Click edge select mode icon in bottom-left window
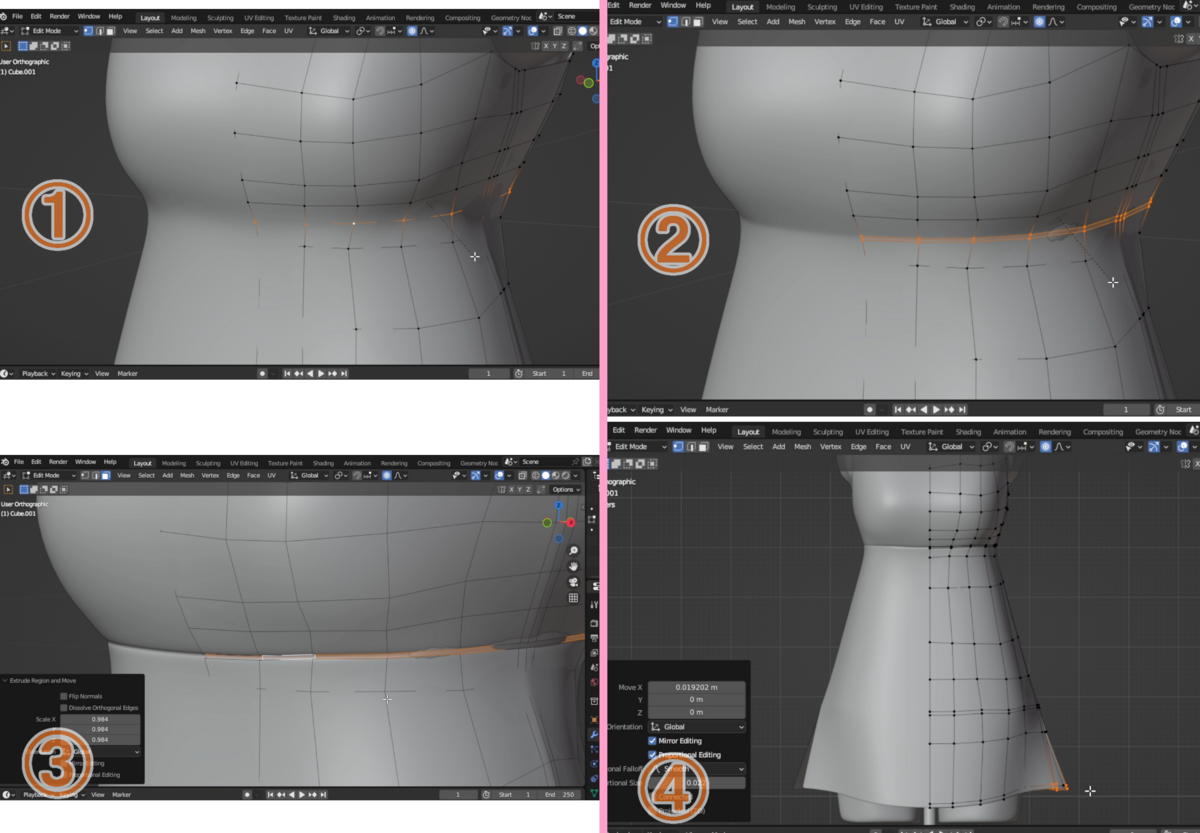The height and width of the screenshot is (833, 1200). click(95, 475)
